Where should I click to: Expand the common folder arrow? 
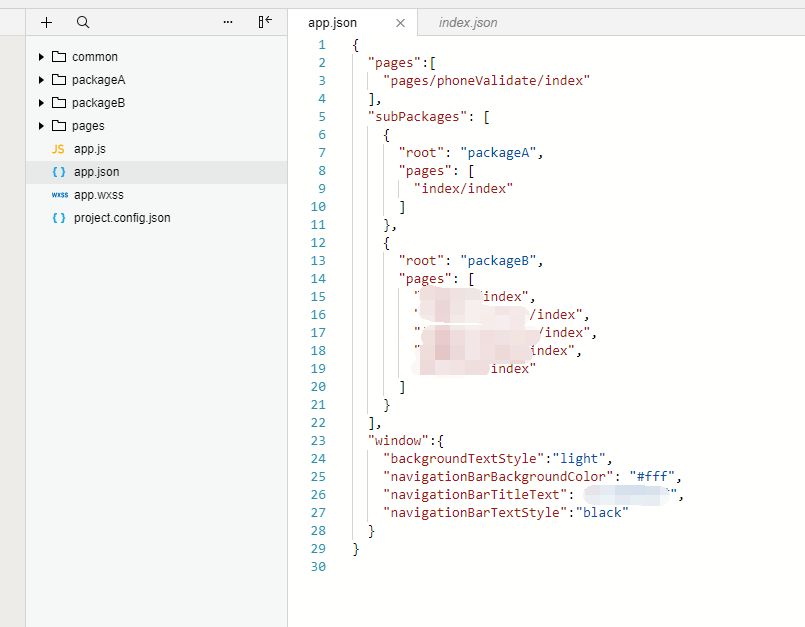point(41,57)
